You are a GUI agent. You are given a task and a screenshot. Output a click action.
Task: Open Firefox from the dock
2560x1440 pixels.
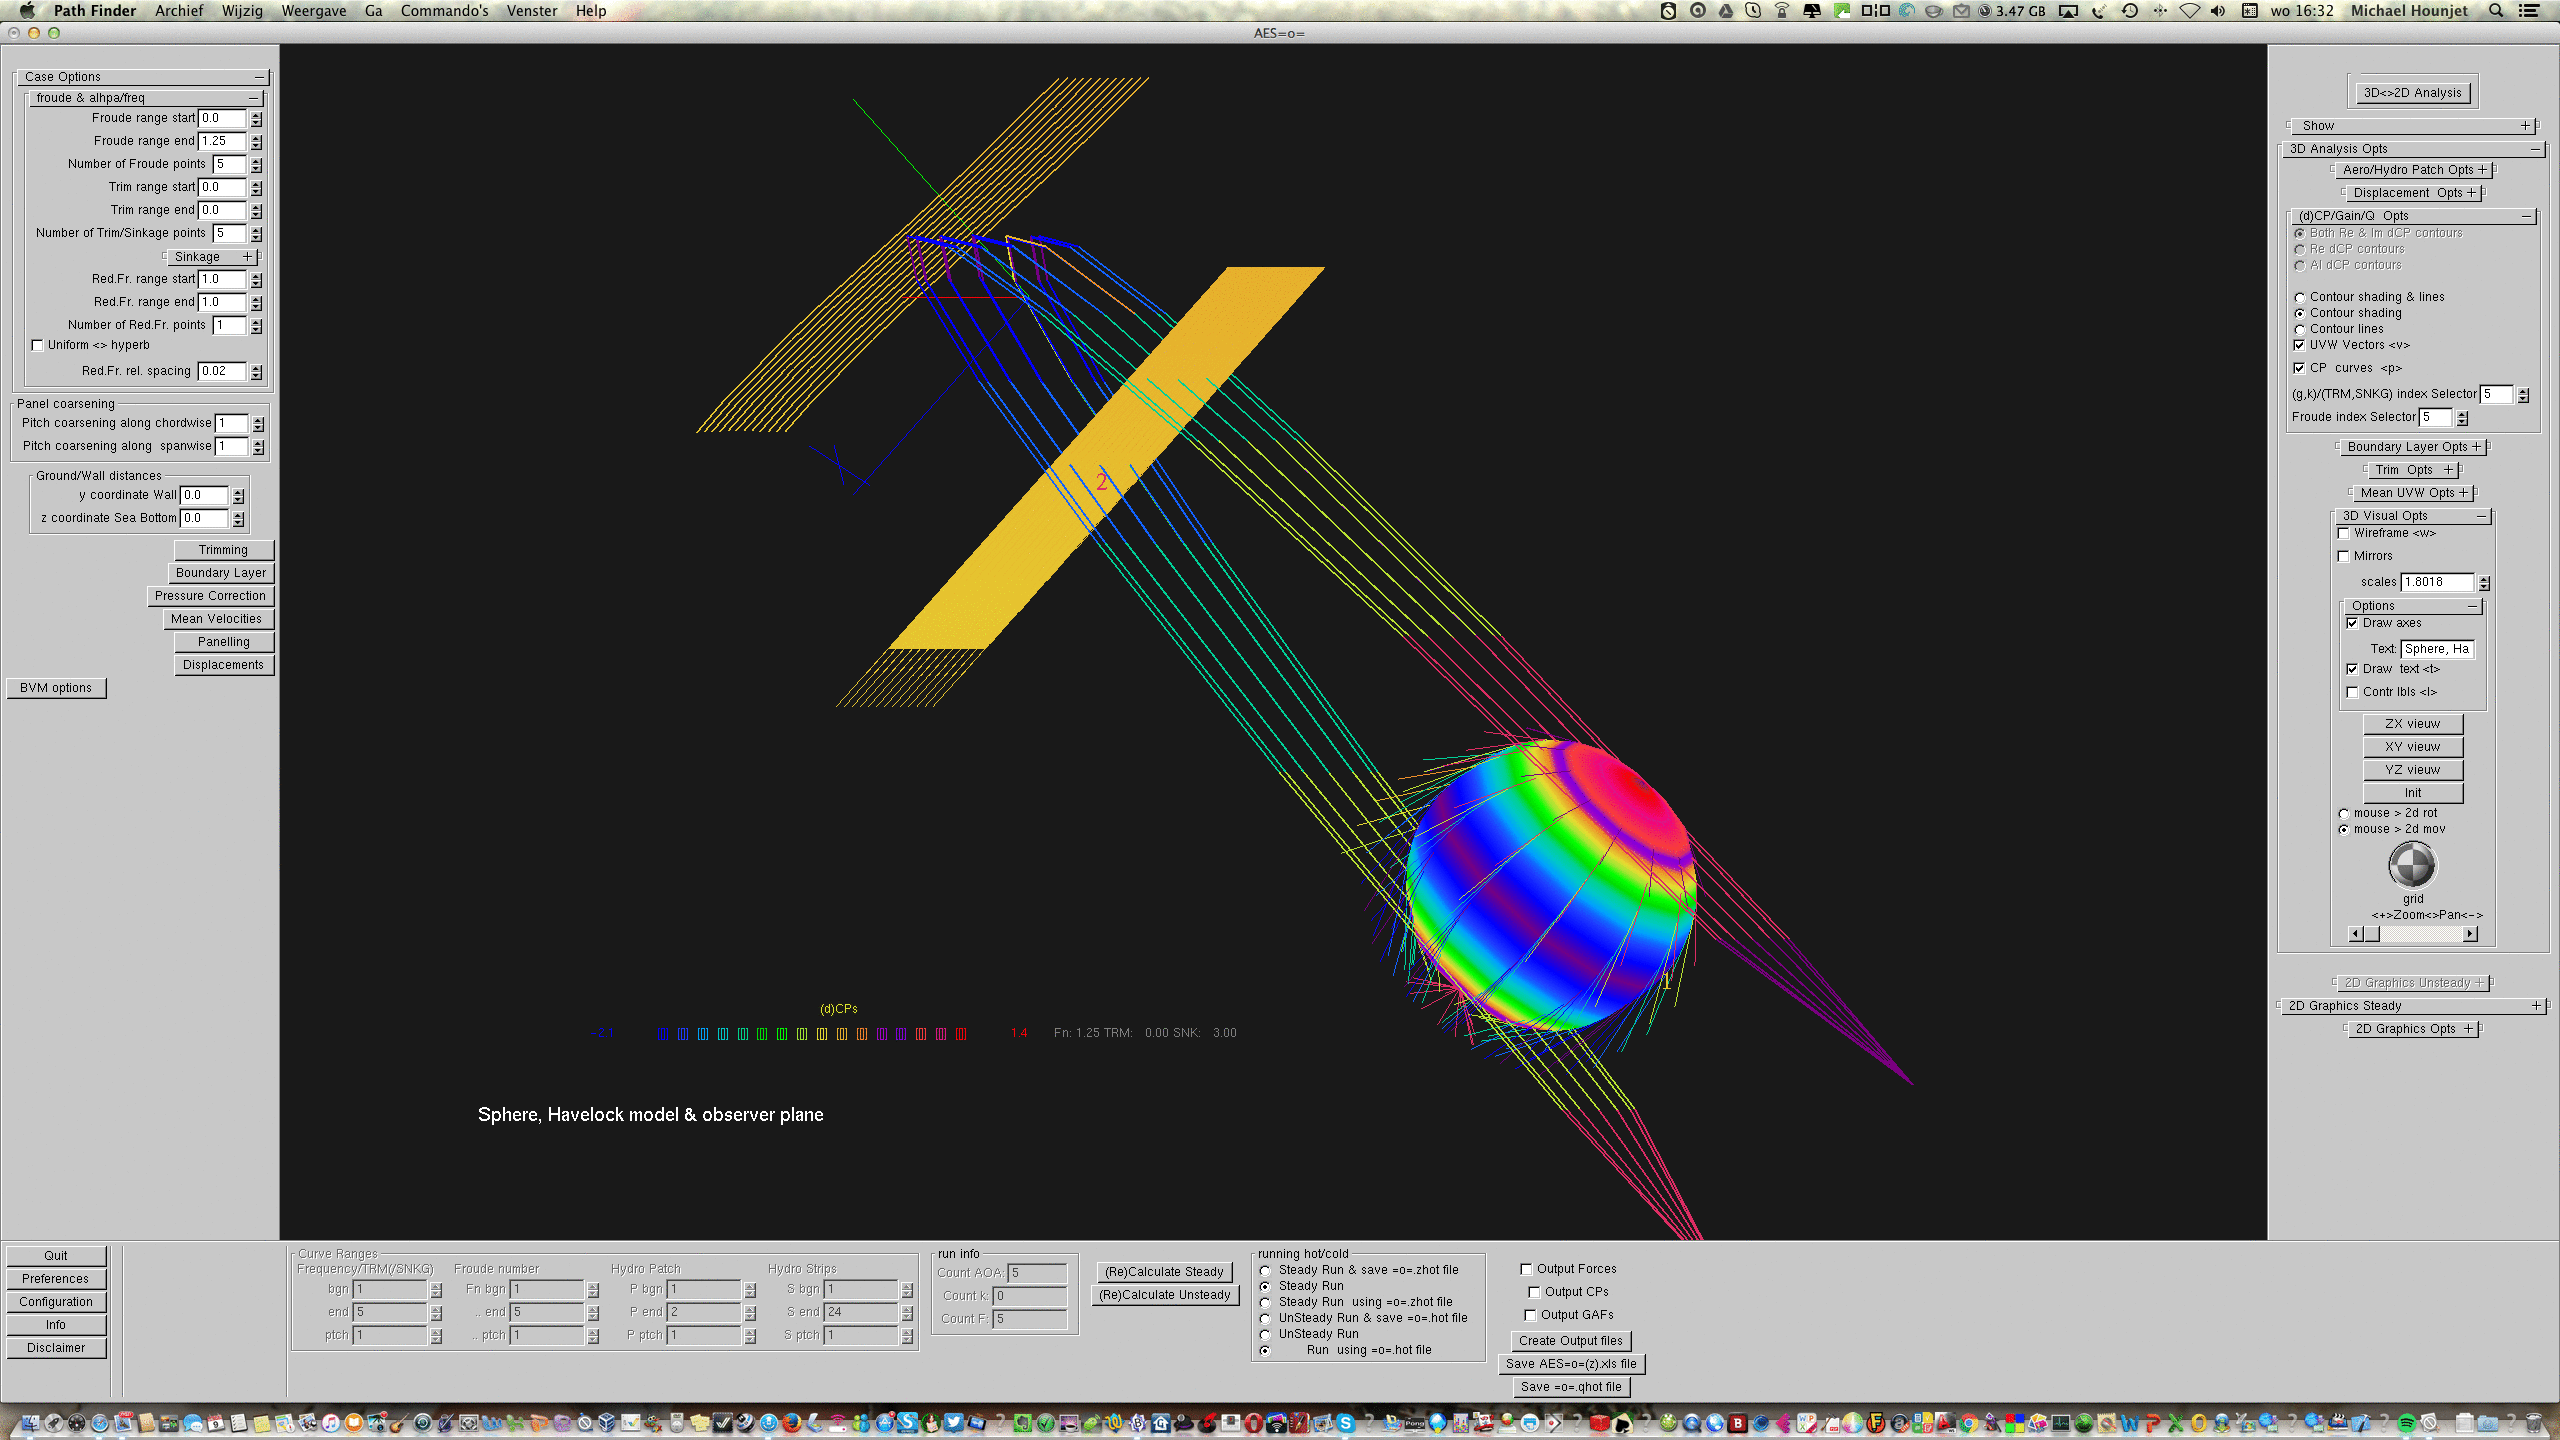point(791,1422)
